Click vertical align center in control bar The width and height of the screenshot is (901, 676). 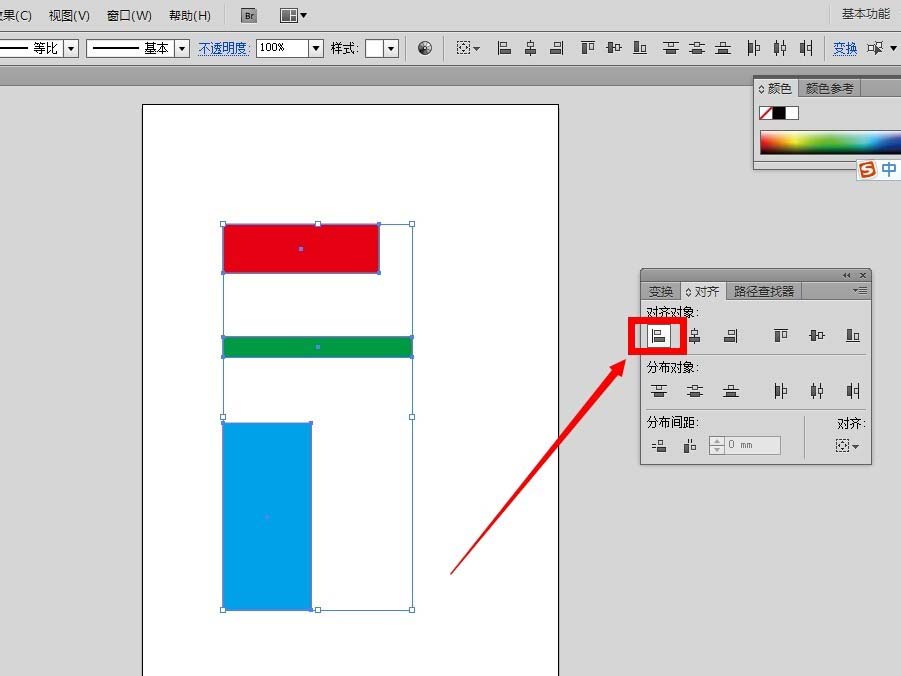(x=614, y=48)
